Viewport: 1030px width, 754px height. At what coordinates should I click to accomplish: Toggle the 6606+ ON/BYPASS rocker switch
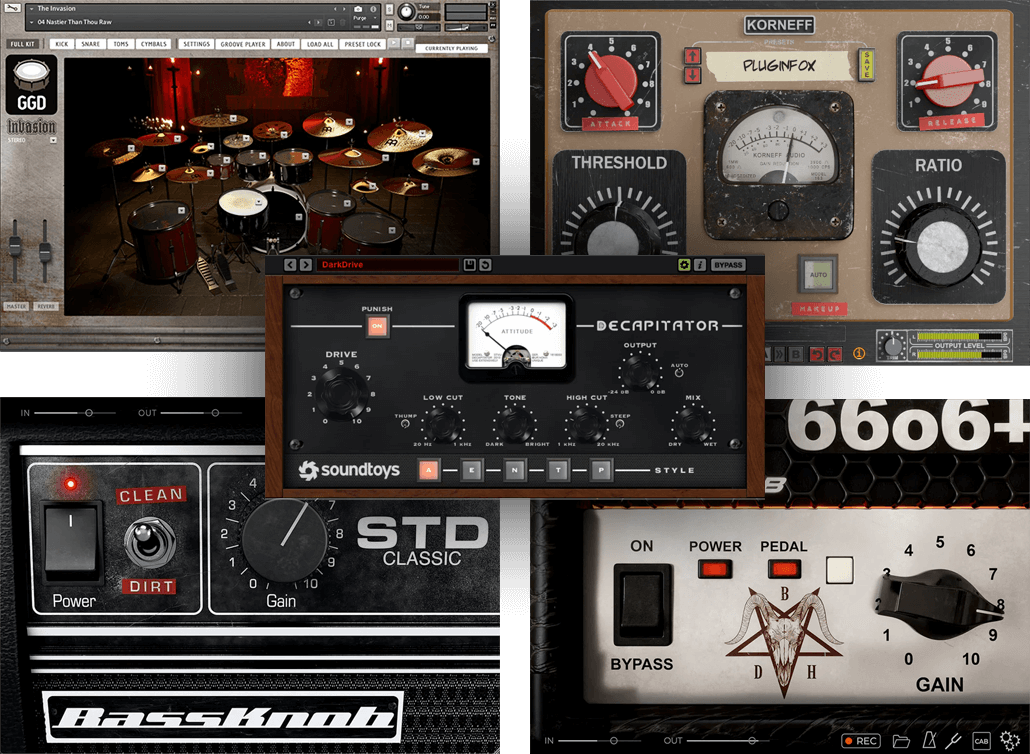[x=642, y=604]
